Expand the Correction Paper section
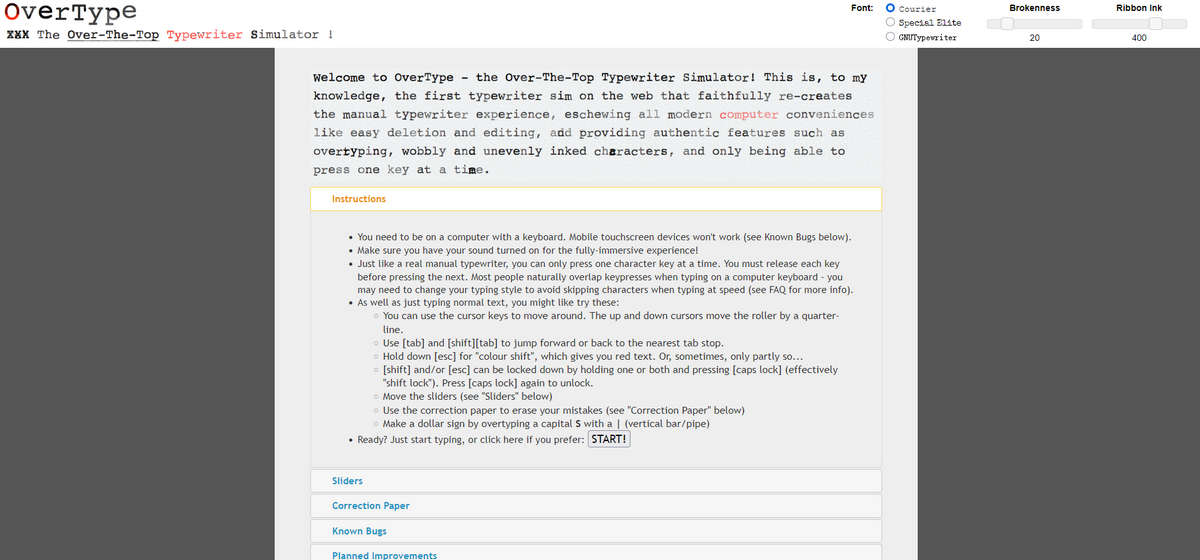 [596, 506]
